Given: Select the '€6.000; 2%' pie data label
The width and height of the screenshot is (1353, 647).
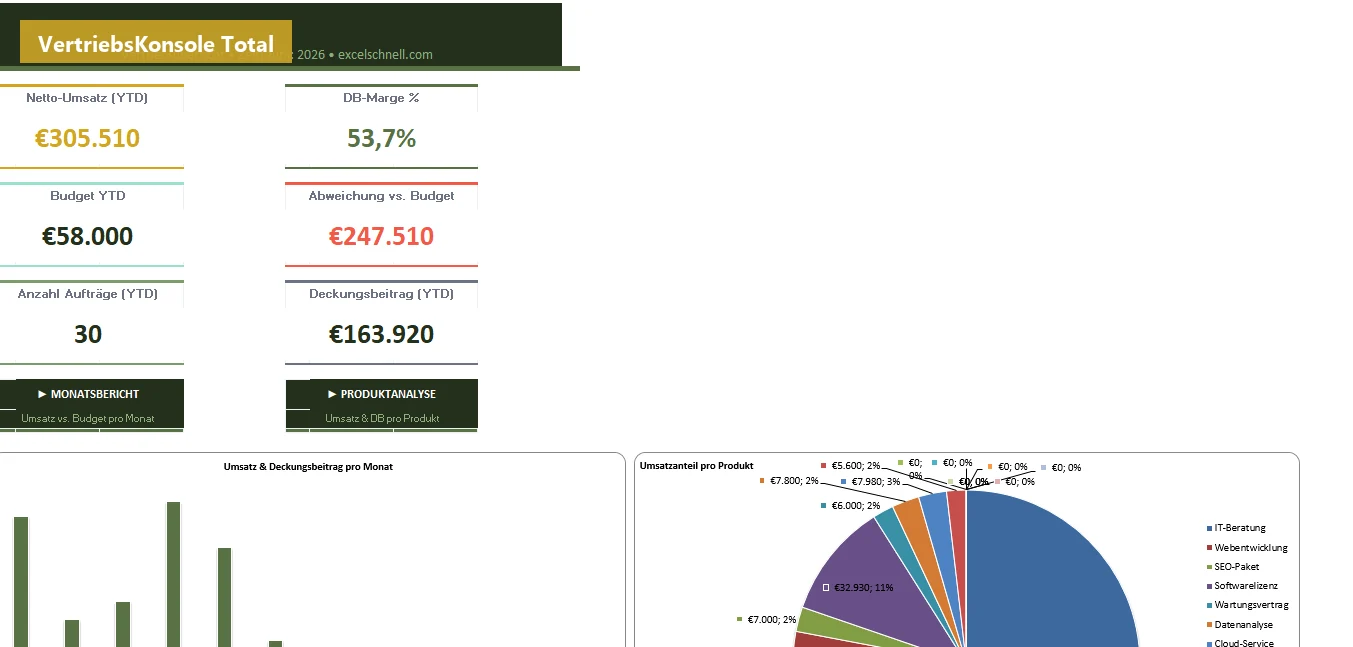Looking at the screenshot, I should 850,506.
